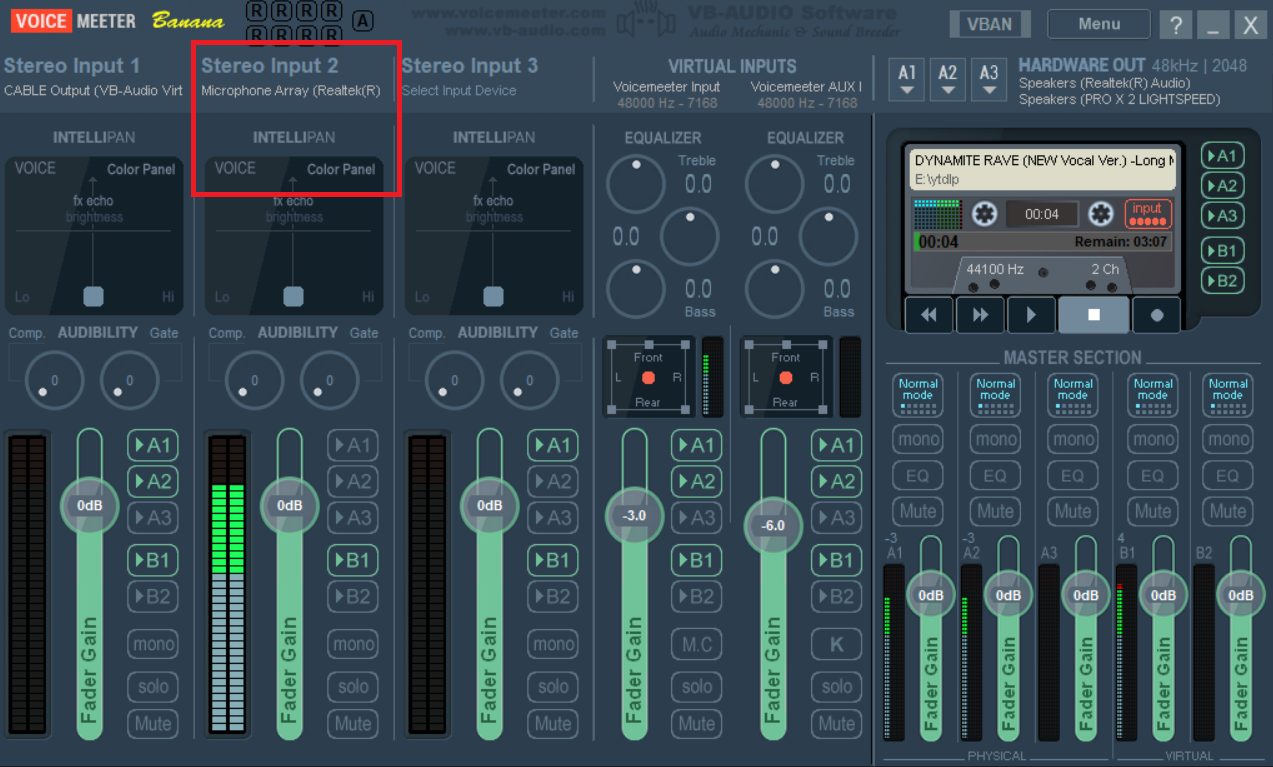Click the Voicemeeter Input Front/Rear panner dot

[648, 377]
